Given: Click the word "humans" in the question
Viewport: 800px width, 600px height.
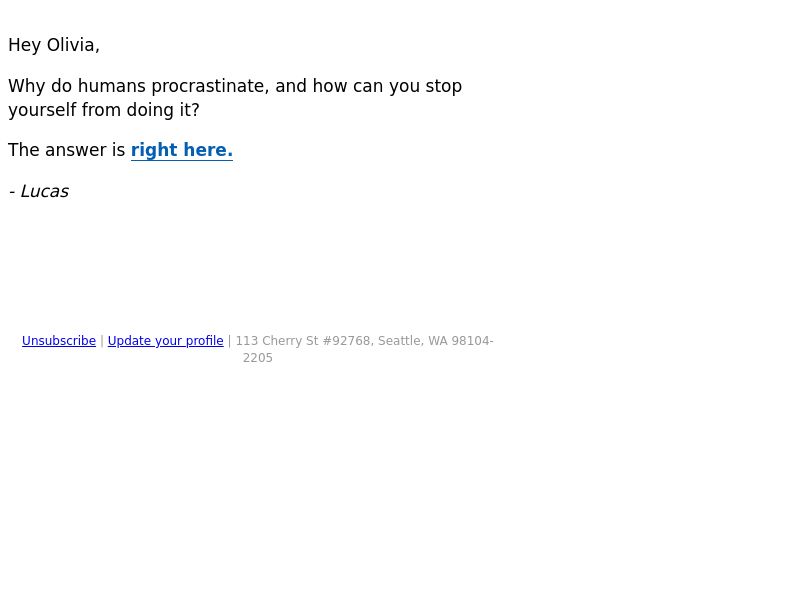Looking at the screenshot, I should coord(112,86).
